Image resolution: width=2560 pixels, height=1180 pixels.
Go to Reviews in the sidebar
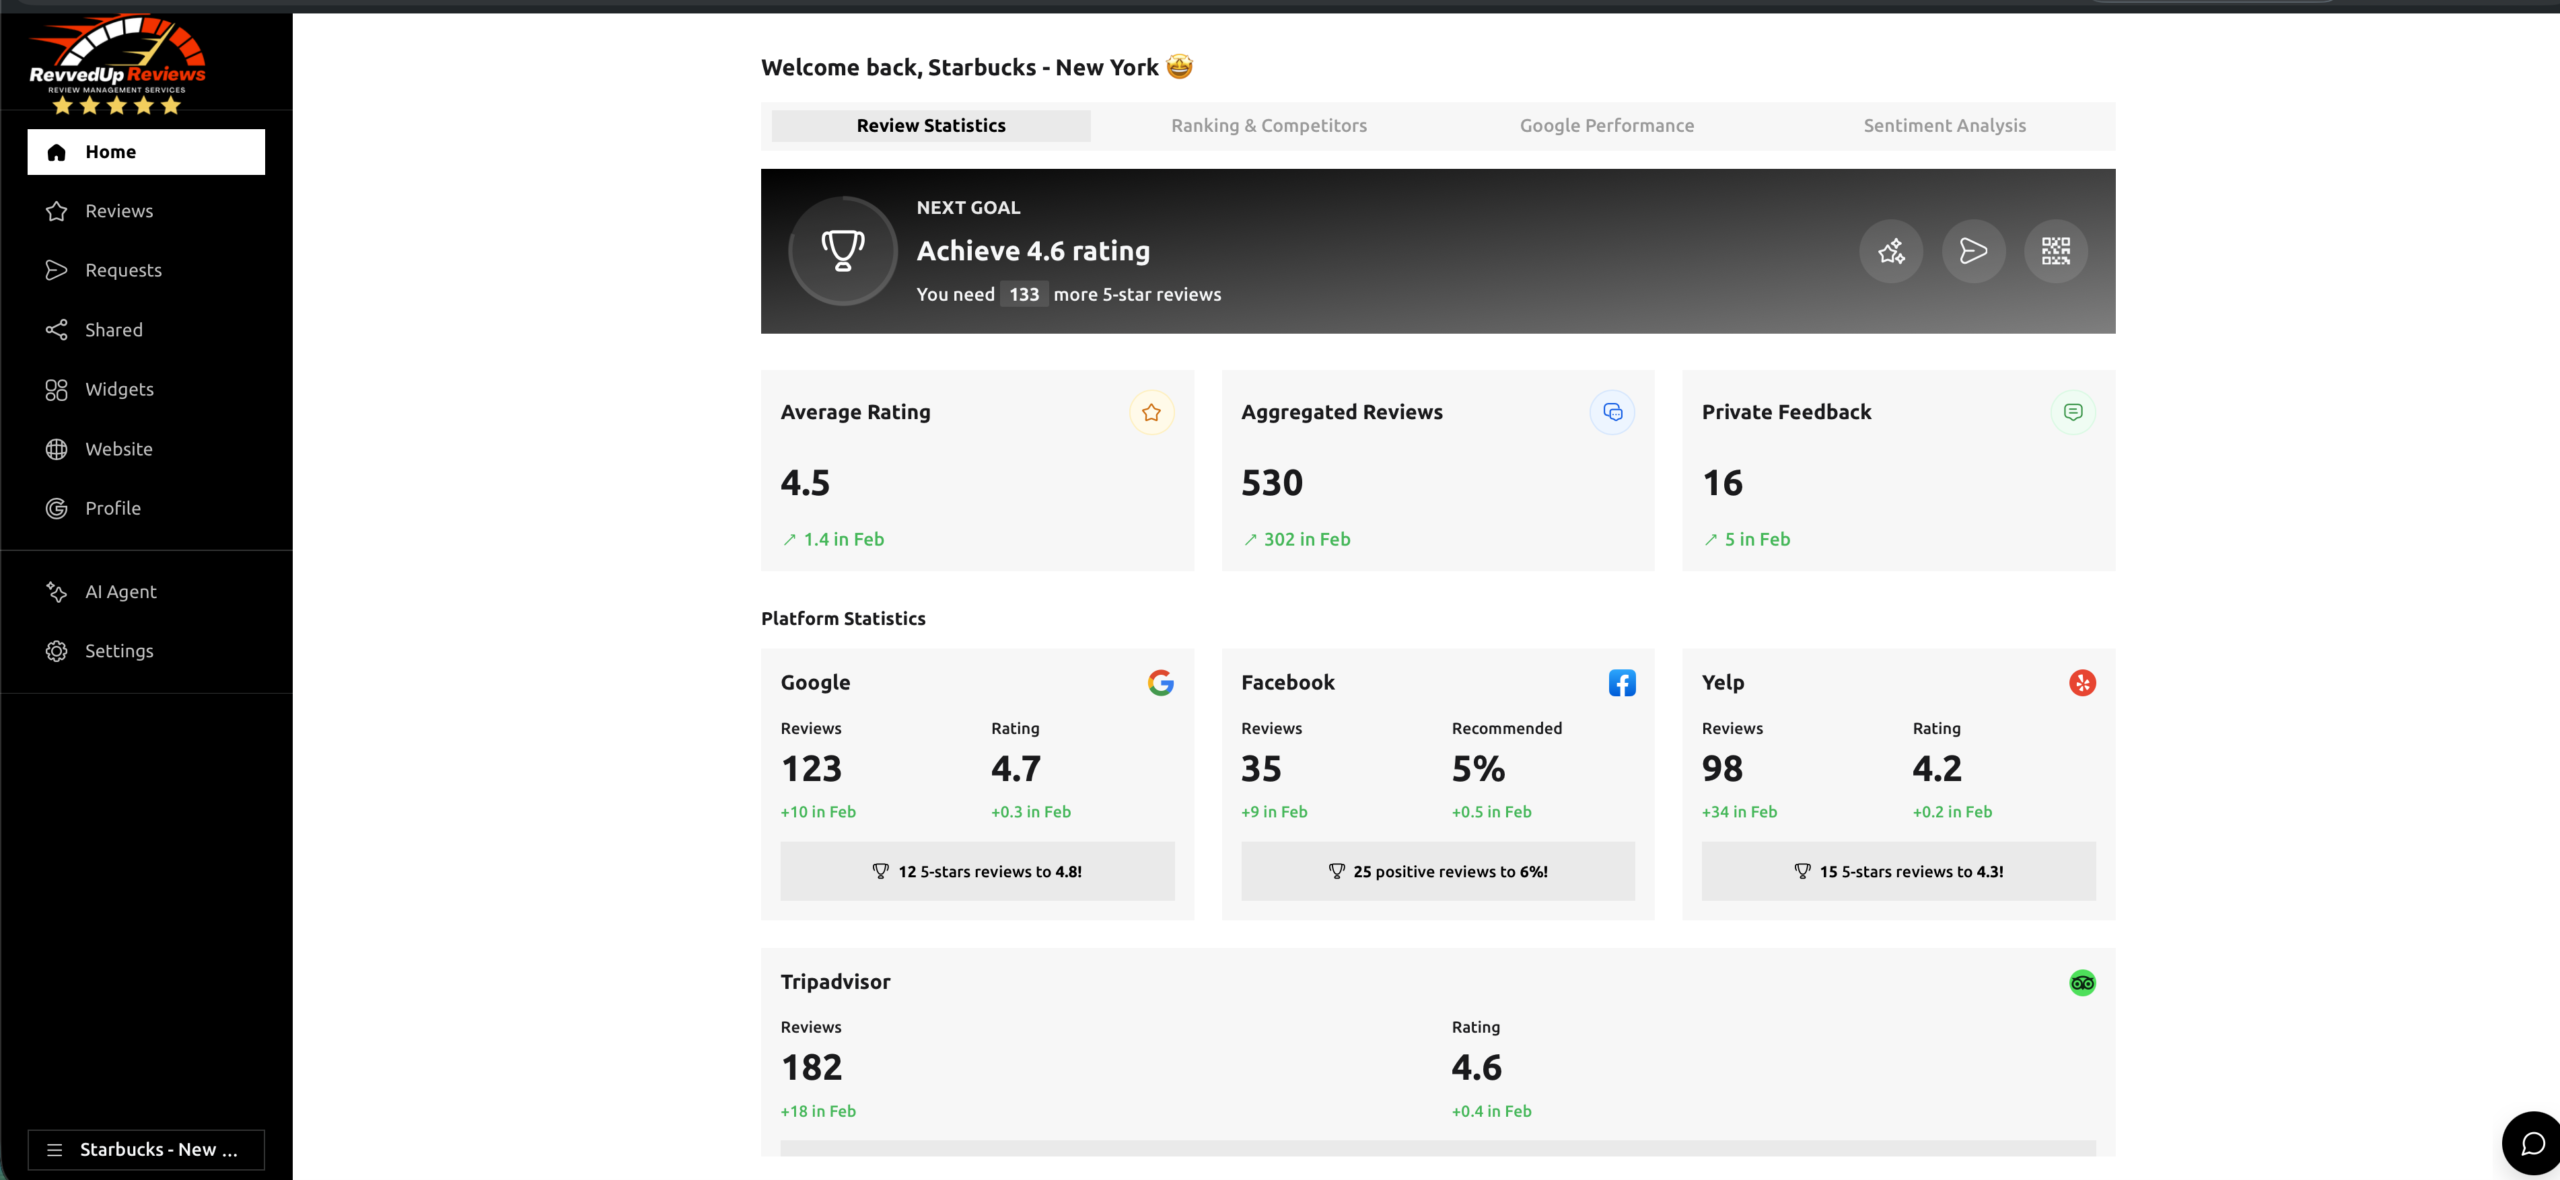click(119, 211)
